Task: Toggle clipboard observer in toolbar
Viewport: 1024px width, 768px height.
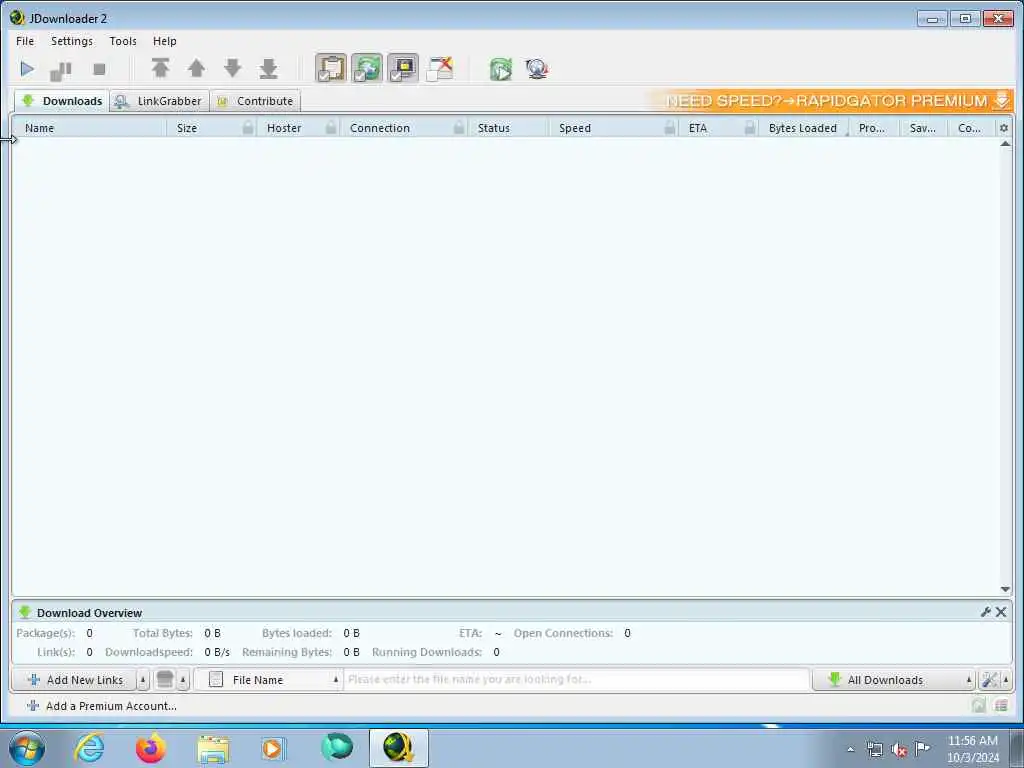Action: (x=331, y=69)
